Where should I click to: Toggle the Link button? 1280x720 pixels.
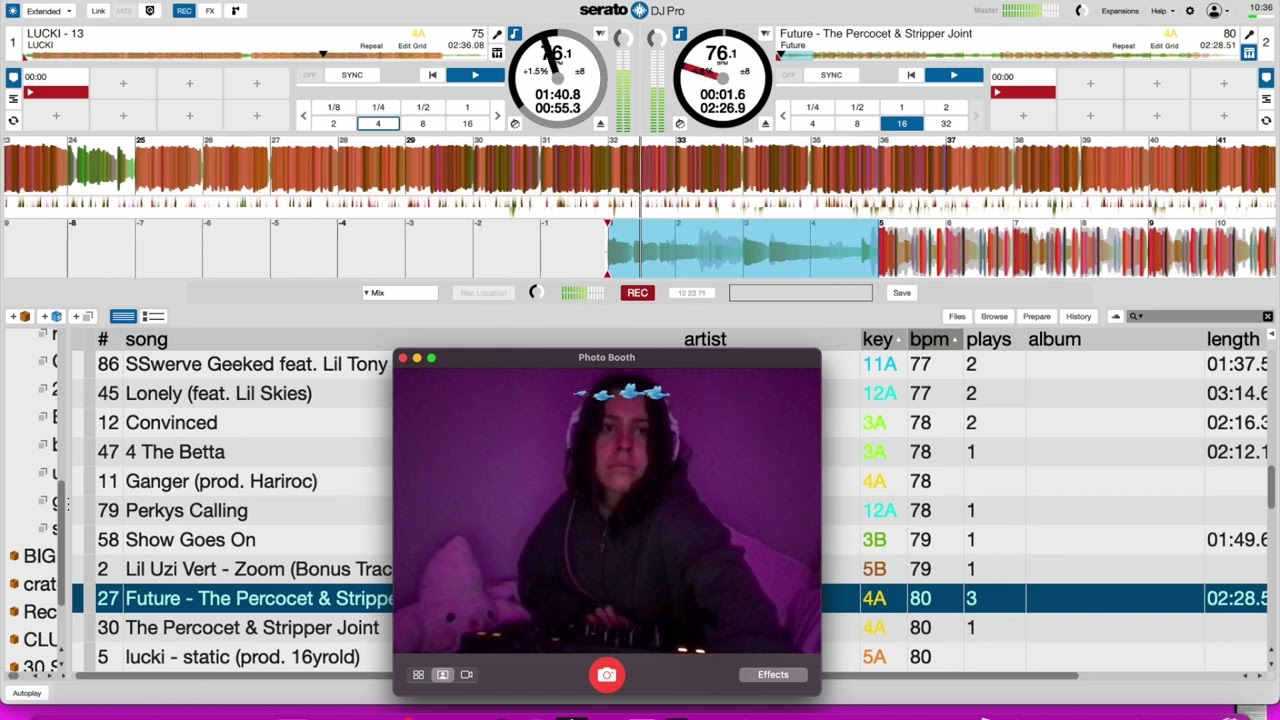(98, 11)
